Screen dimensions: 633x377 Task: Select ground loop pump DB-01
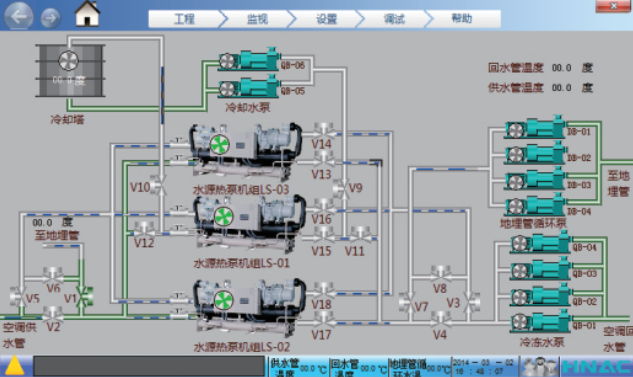coord(535,128)
